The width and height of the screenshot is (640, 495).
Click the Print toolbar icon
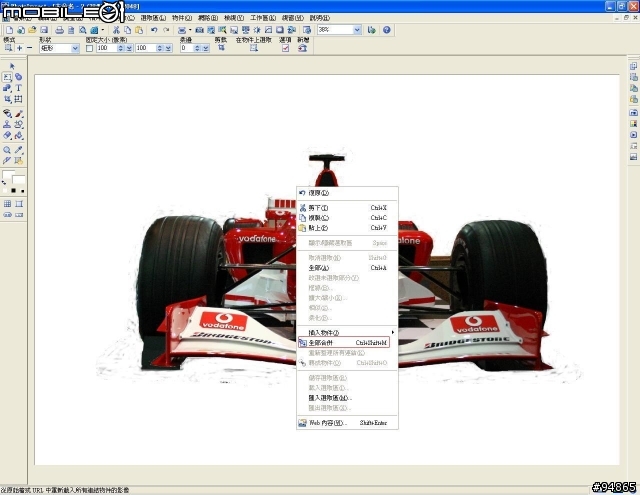(x=60, y=30)
